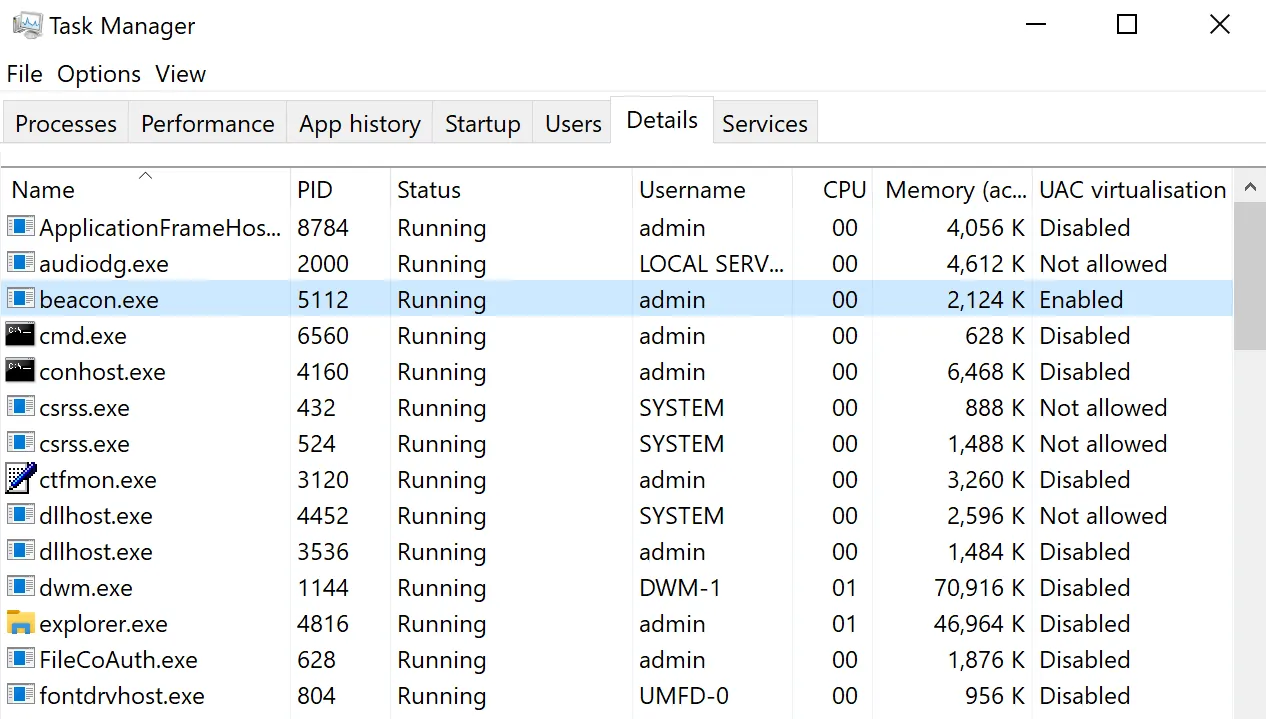Click memory value 70,916 K
Image resolution: width=1266 pixels, height=719 pixels.
pyautogui.click(x=980, y=587)
